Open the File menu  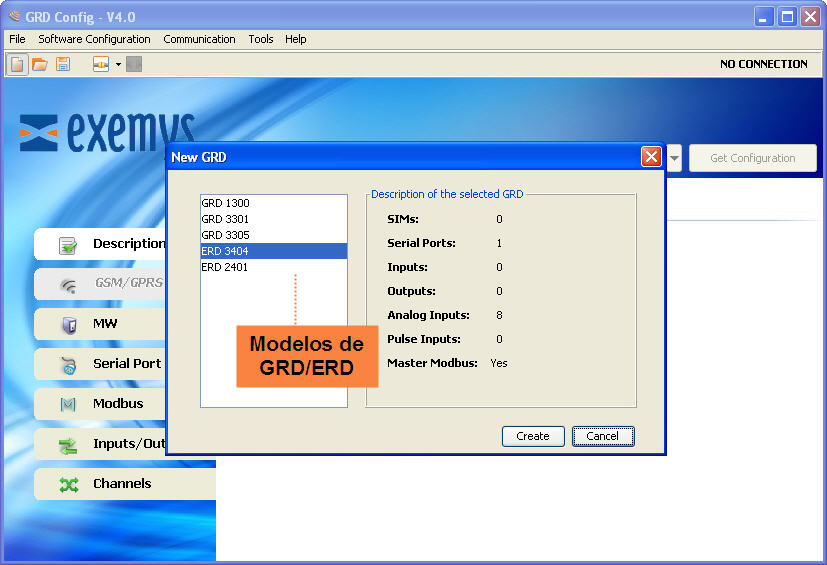(x=17, y=39)
